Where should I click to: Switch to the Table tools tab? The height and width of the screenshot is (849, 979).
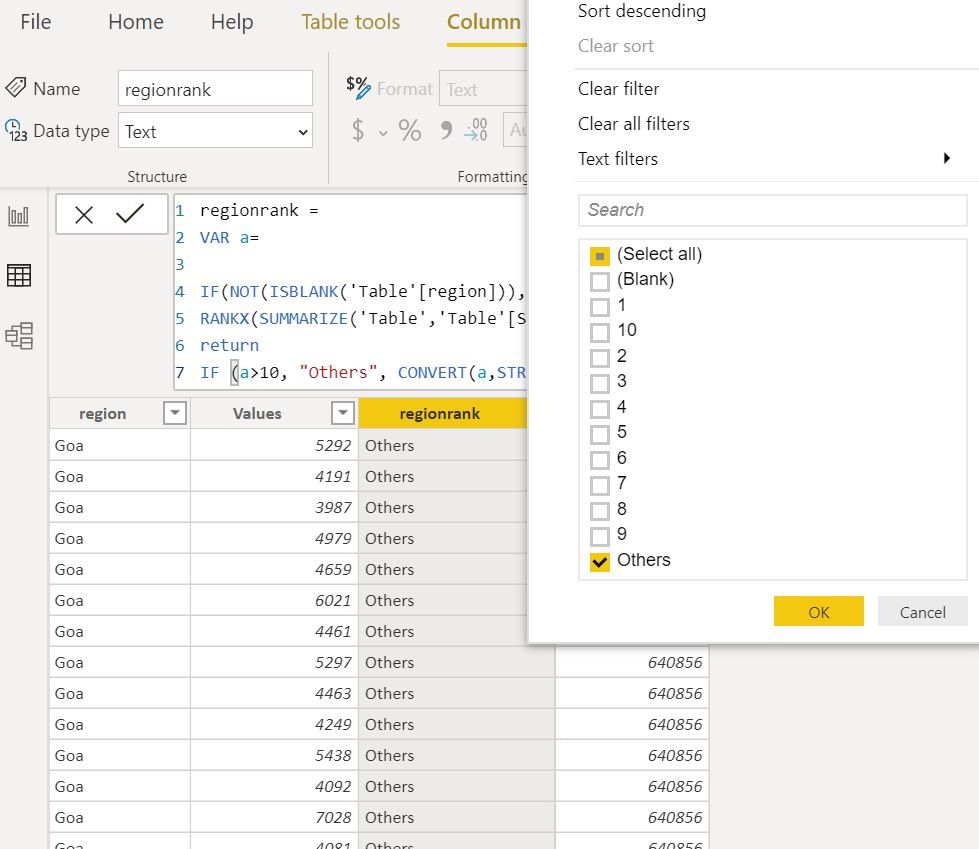click(350, 22)
